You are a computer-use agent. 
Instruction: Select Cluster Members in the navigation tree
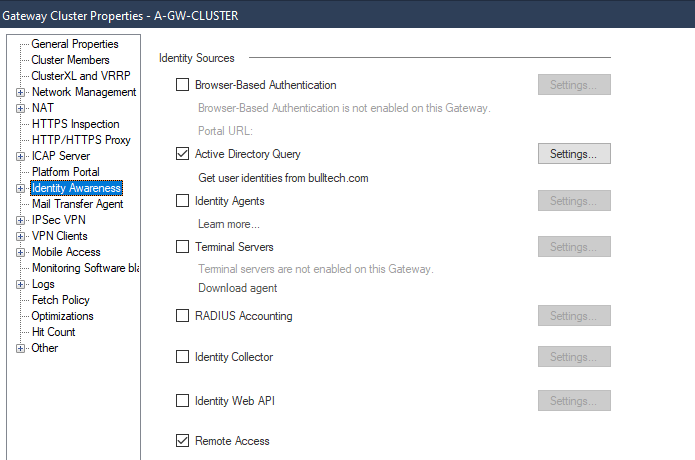click(x=70, y=60)
